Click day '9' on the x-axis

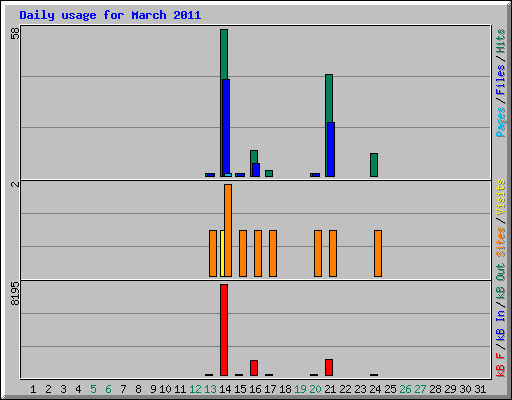pos(153,389)
